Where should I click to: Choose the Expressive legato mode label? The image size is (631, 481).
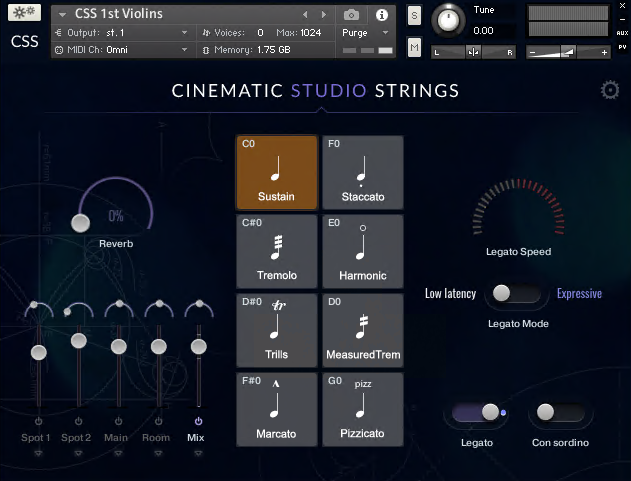point(579,293)
